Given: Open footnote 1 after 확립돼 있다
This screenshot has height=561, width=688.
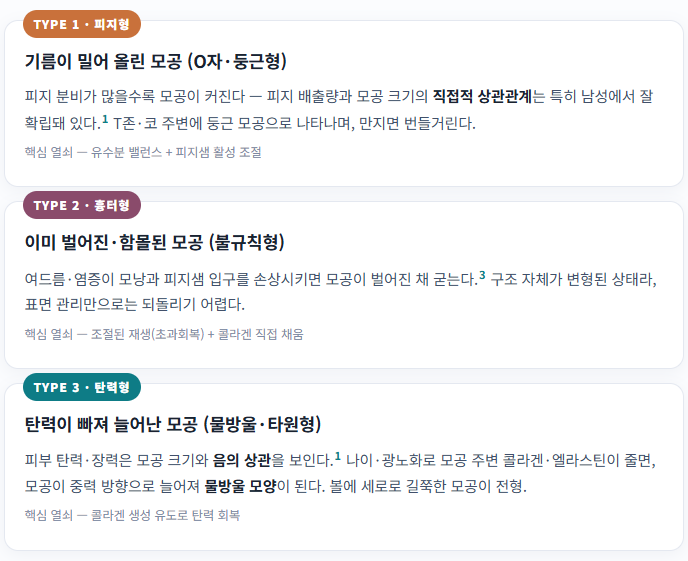Looking at the screenshot, I should coord(105,119).
